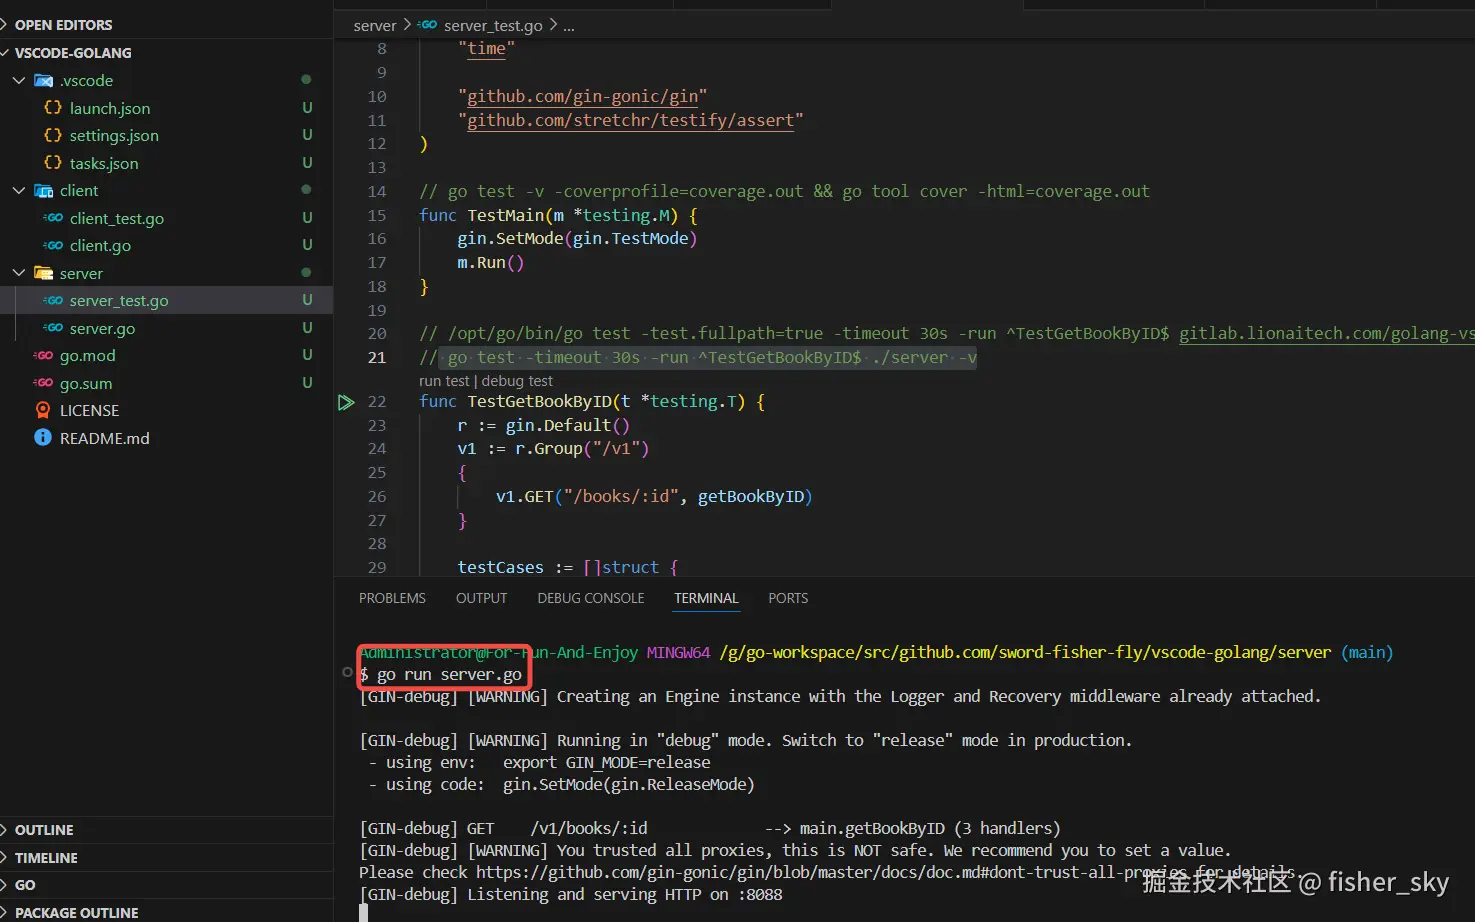
Task: Click the 'go run server.go' terminal command
Action: pyautogui.click(x=449, y=674)
